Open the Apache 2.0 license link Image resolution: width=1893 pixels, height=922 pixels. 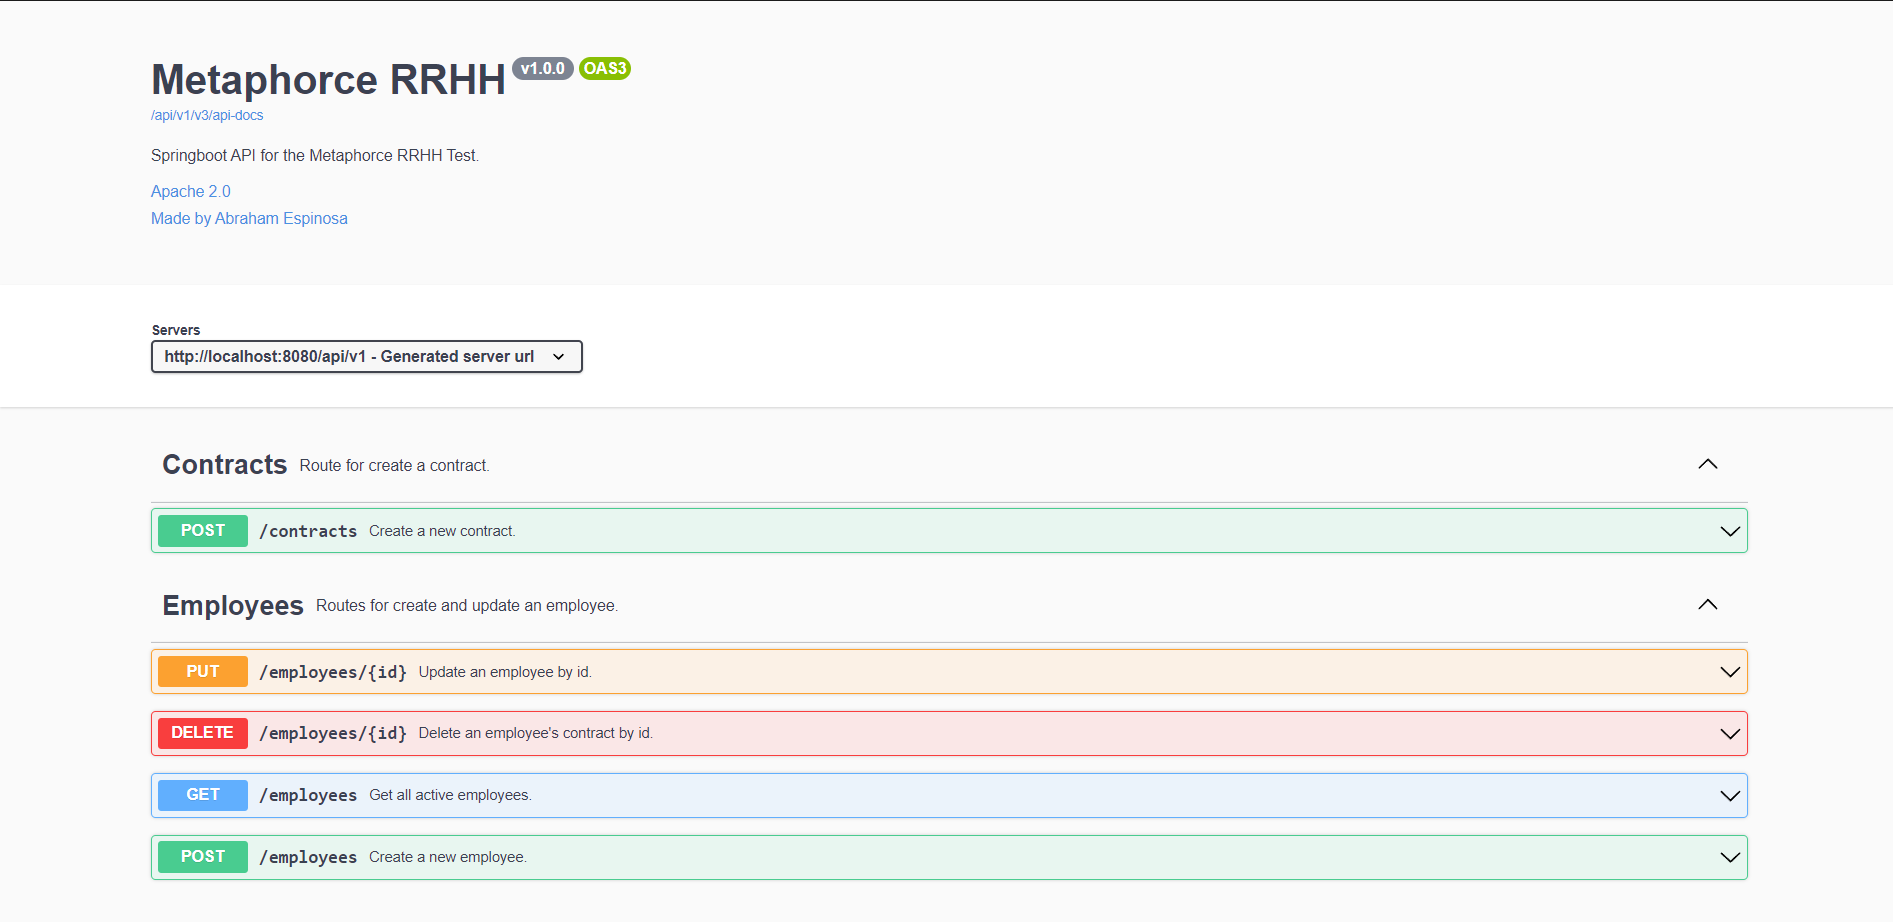tap(191, 191)
